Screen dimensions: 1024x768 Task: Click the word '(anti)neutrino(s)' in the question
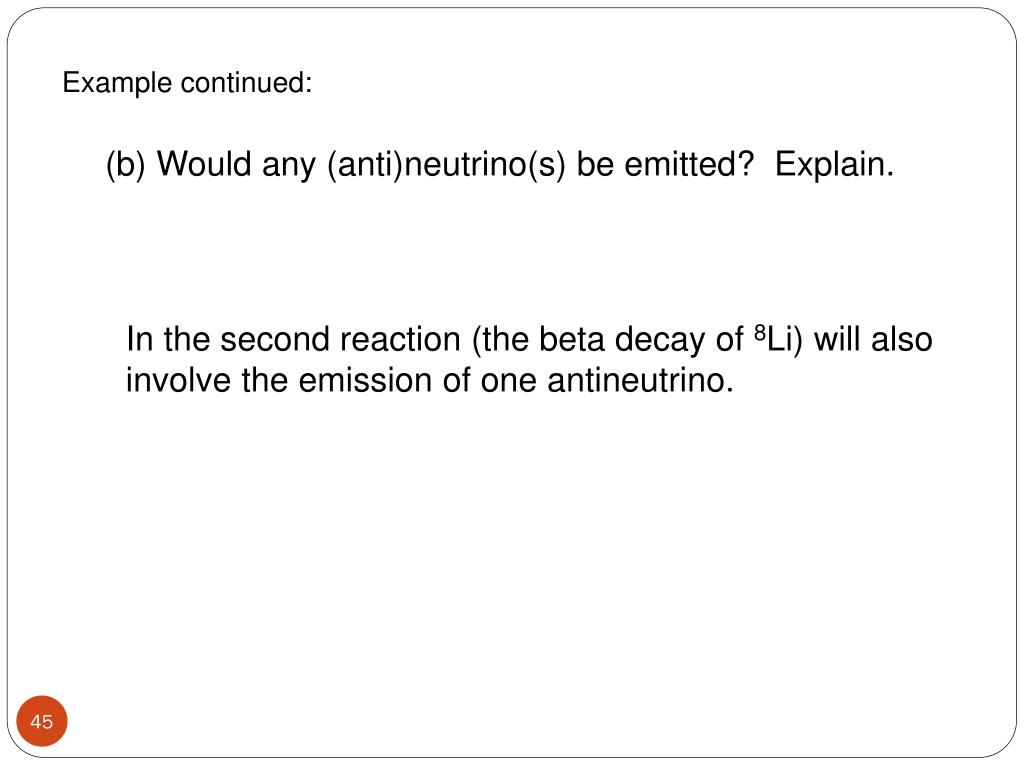tap(446, 164)
